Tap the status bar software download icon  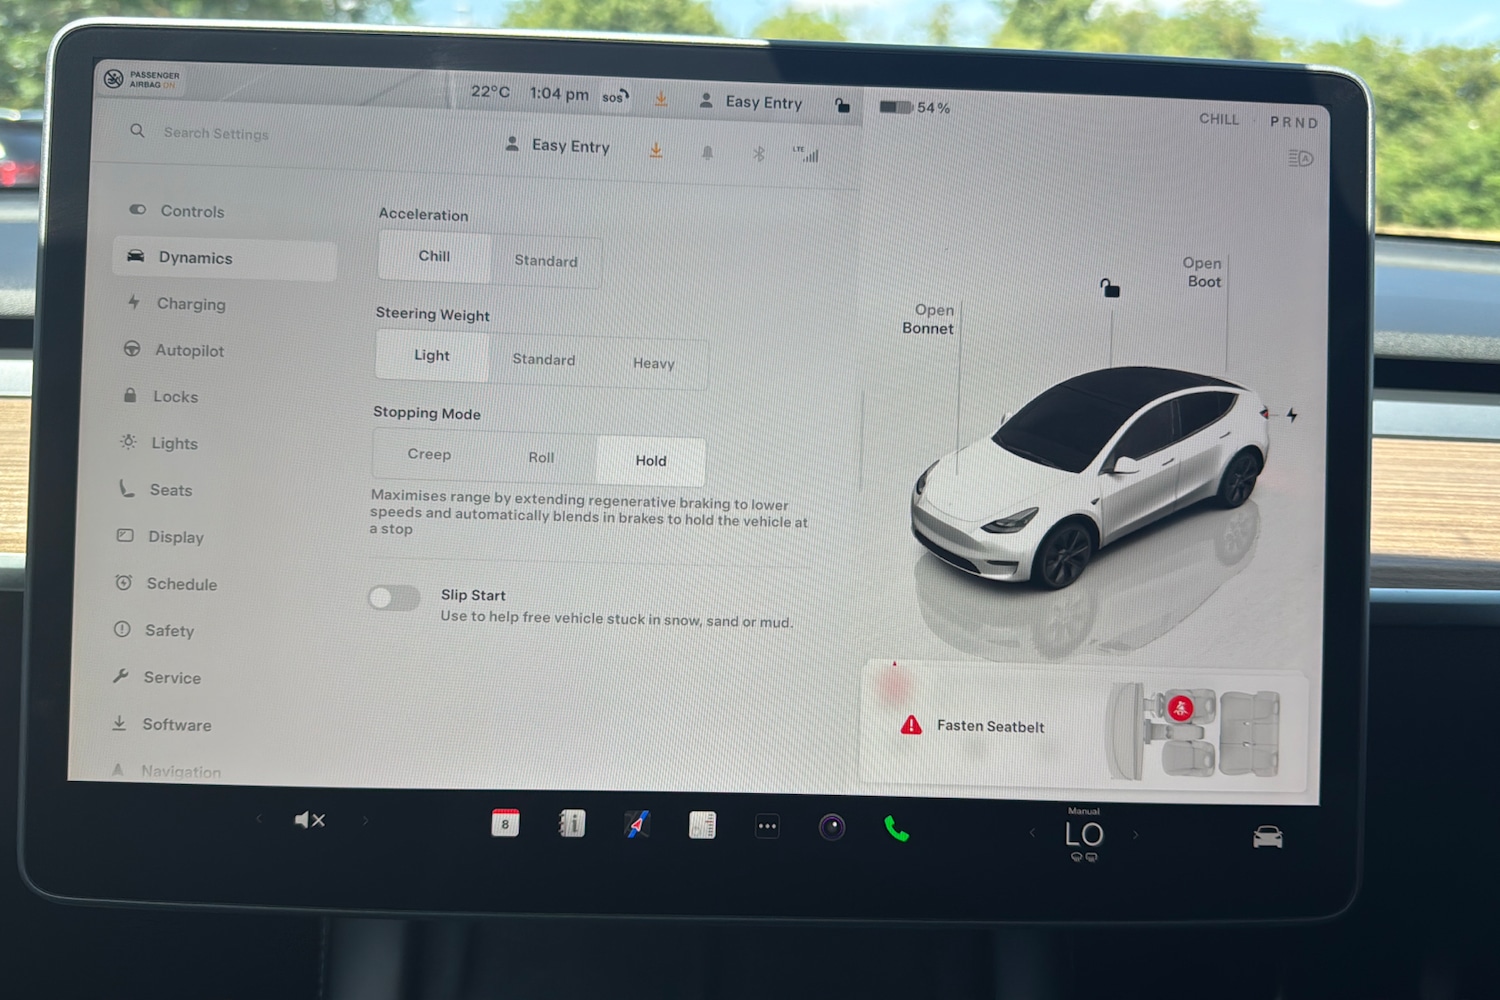coord(661,99)
